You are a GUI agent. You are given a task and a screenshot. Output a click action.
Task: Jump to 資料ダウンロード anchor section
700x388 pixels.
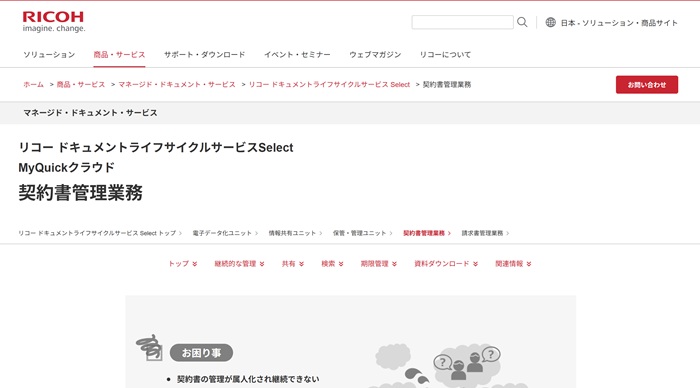click(446, 263)
